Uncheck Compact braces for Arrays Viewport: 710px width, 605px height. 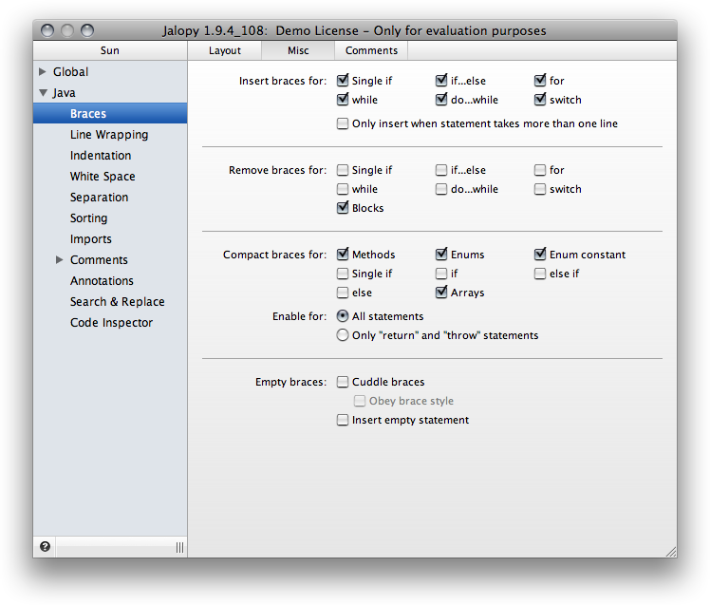441,293
